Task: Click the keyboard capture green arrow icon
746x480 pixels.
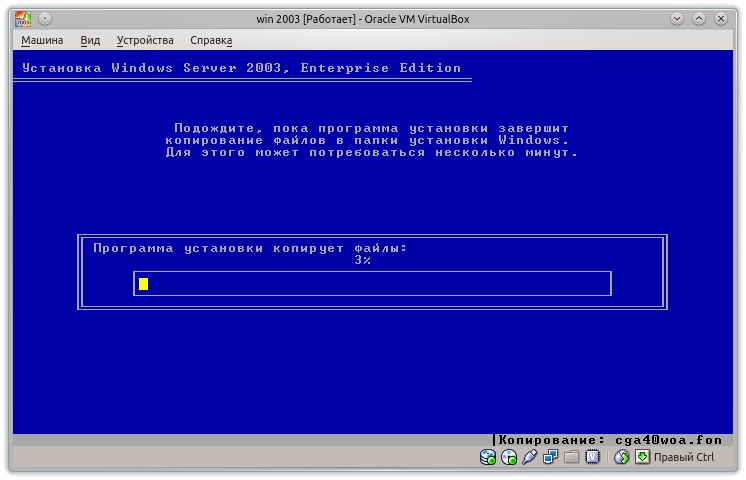Action: click(x=643, y=457)
